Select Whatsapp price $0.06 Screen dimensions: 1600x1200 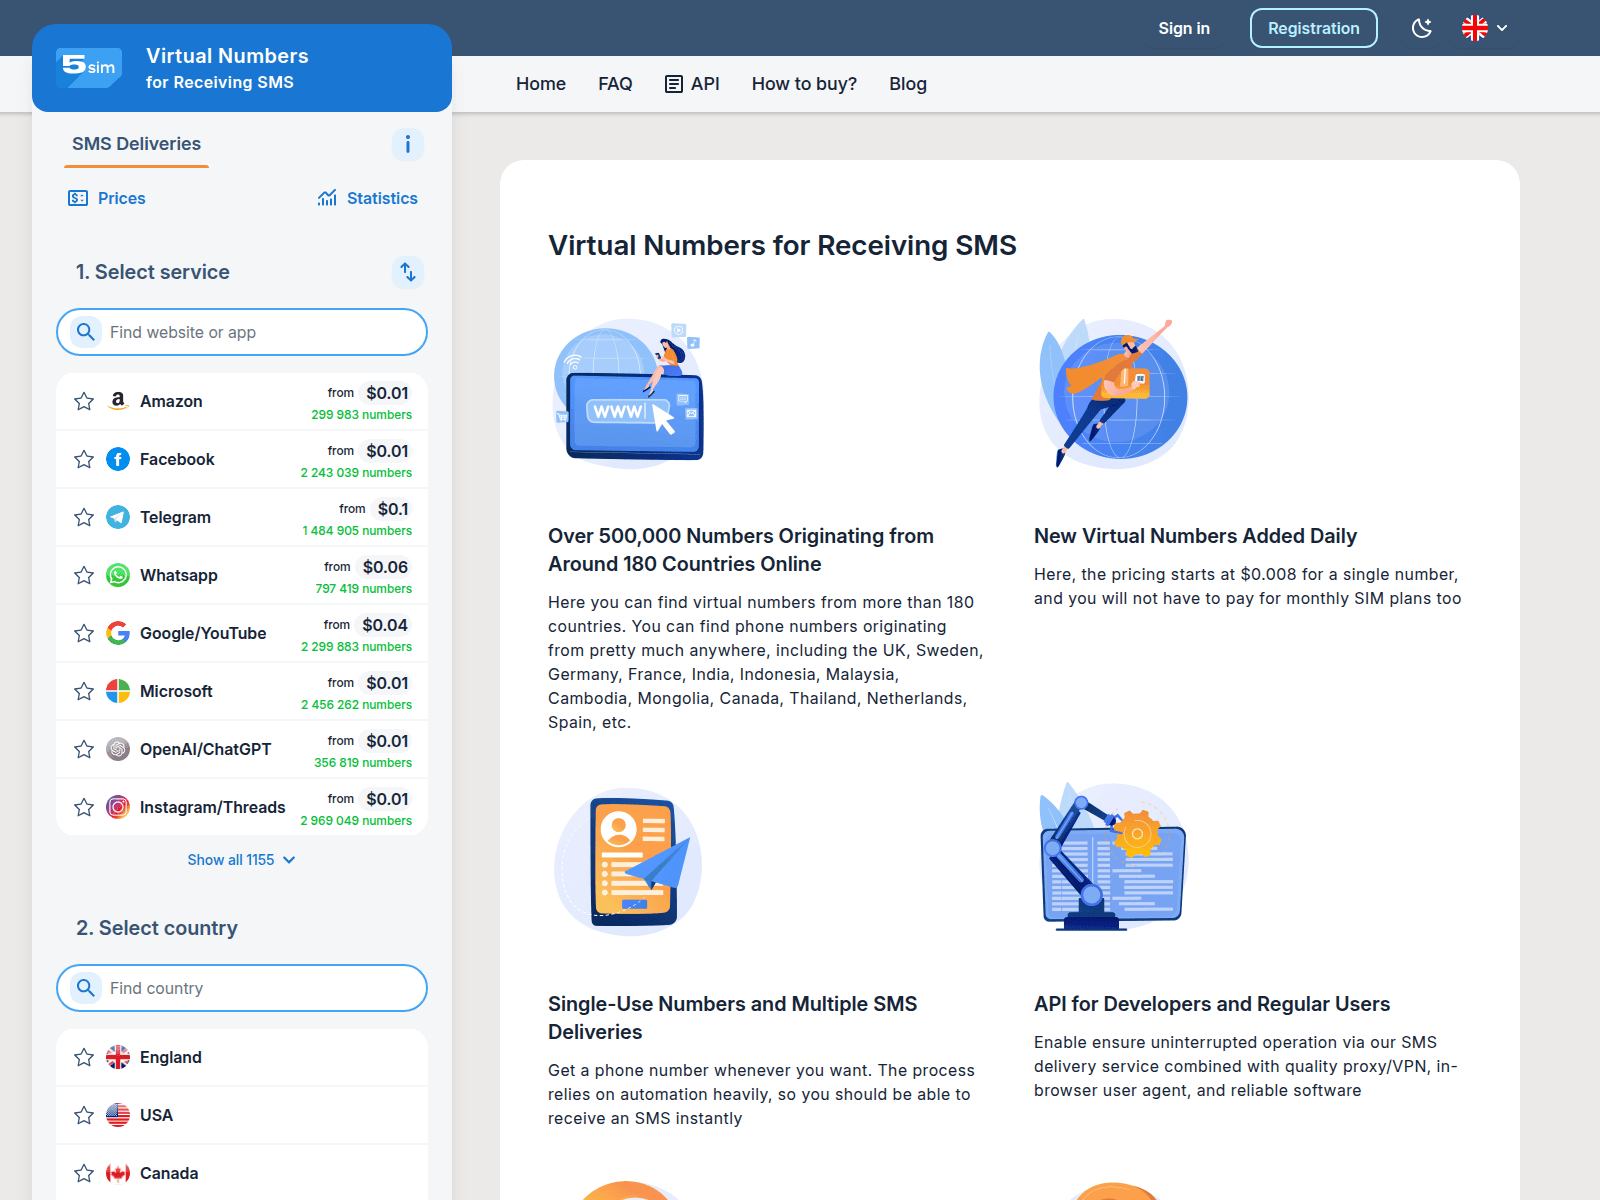385,567
